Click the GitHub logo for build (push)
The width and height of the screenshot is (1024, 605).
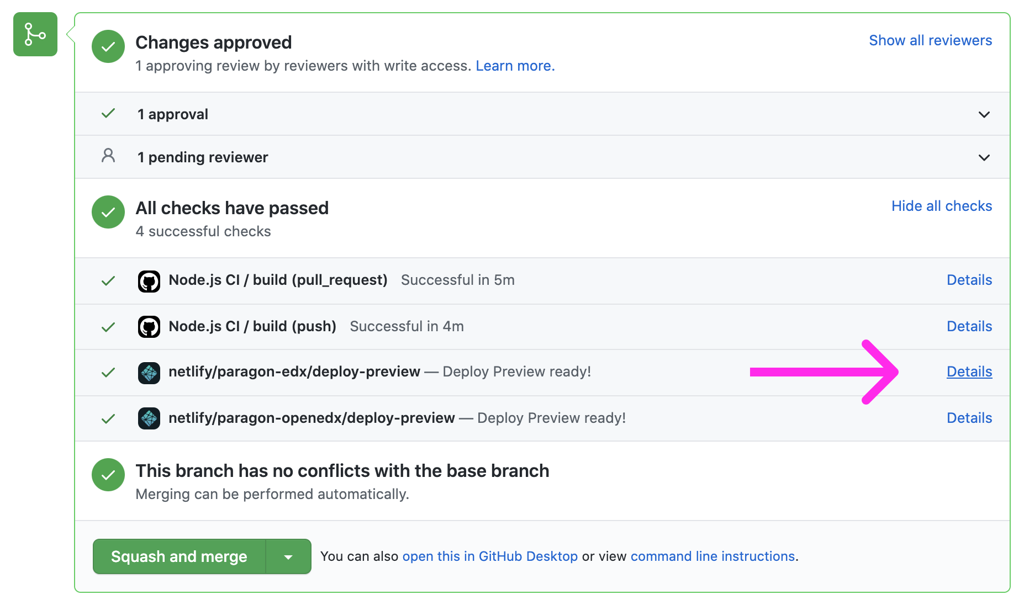point(149,327)
